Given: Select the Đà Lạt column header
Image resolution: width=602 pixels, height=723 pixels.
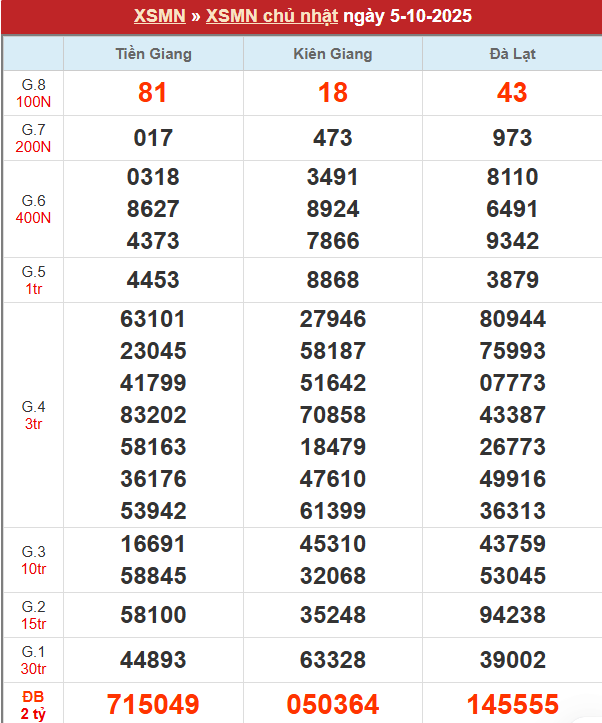Looking at the screenshot, I should click(512, 54).
